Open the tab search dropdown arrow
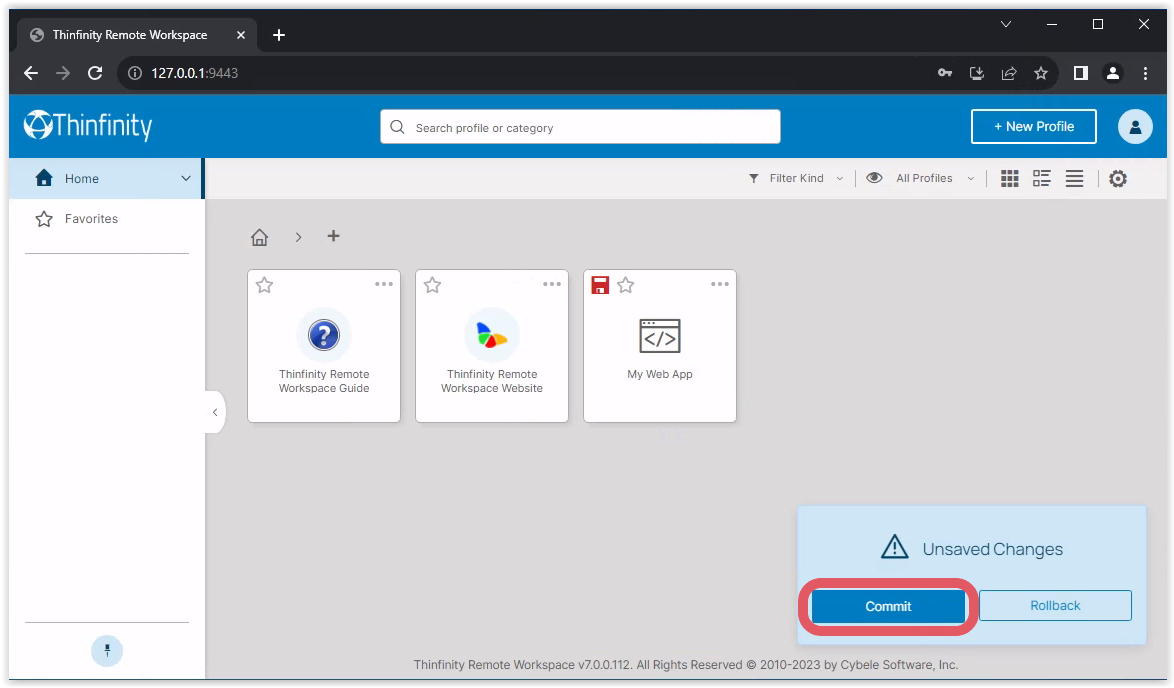 click(1006, 24)
